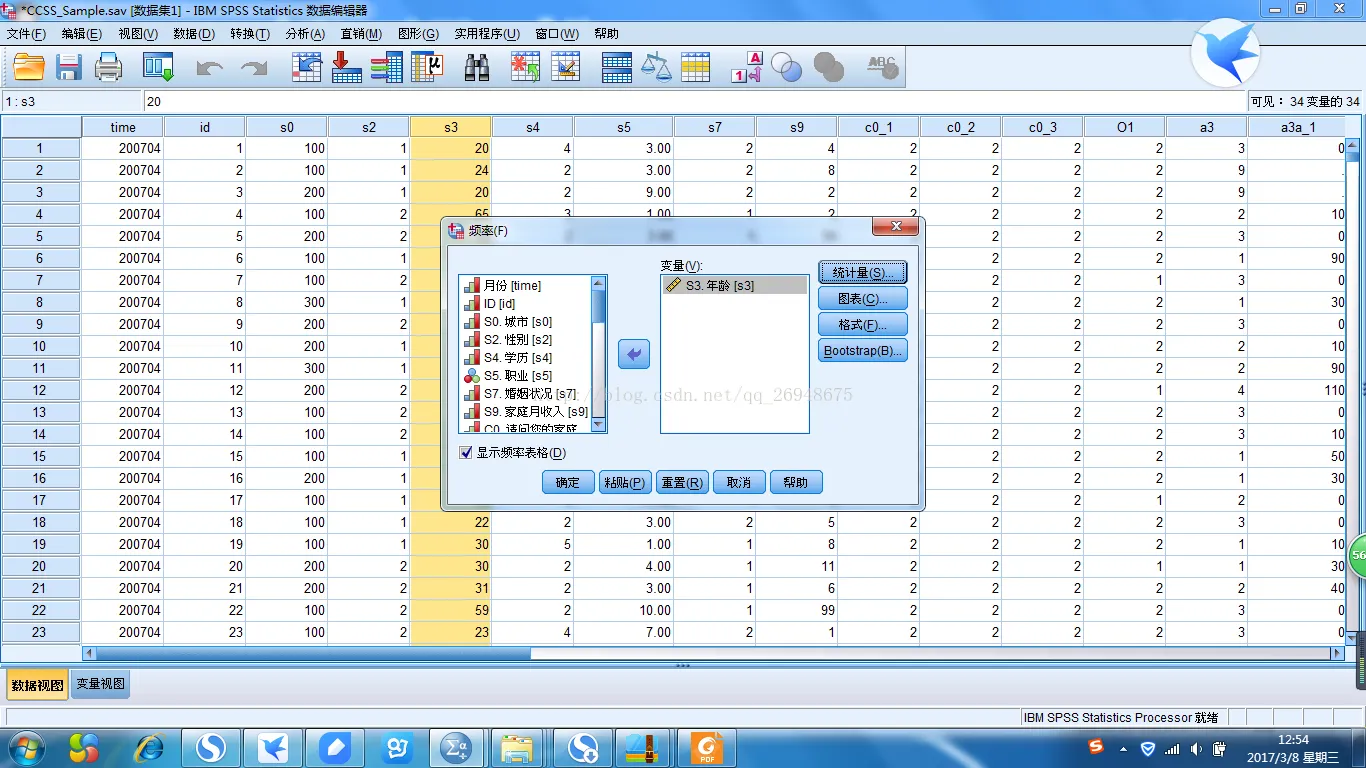
Task: Click the Undo arrow icon
Action: (210, 68)
